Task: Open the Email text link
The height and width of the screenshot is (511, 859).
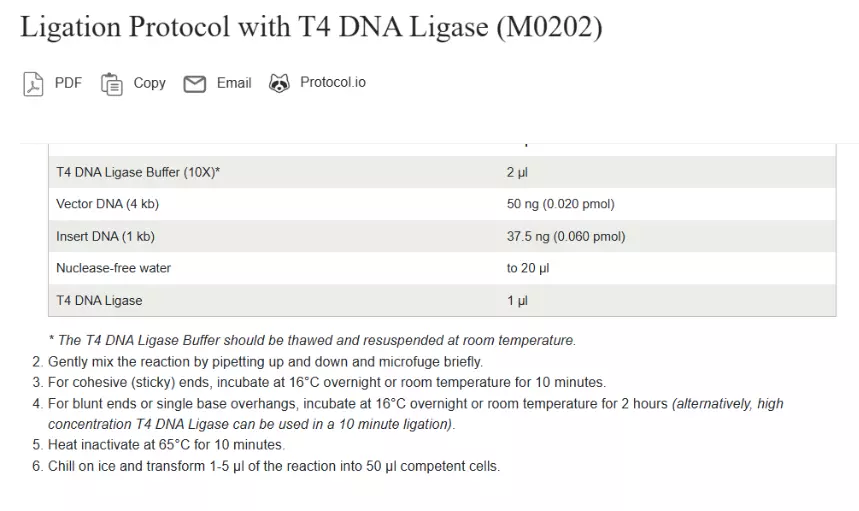Action: [234, 83]
